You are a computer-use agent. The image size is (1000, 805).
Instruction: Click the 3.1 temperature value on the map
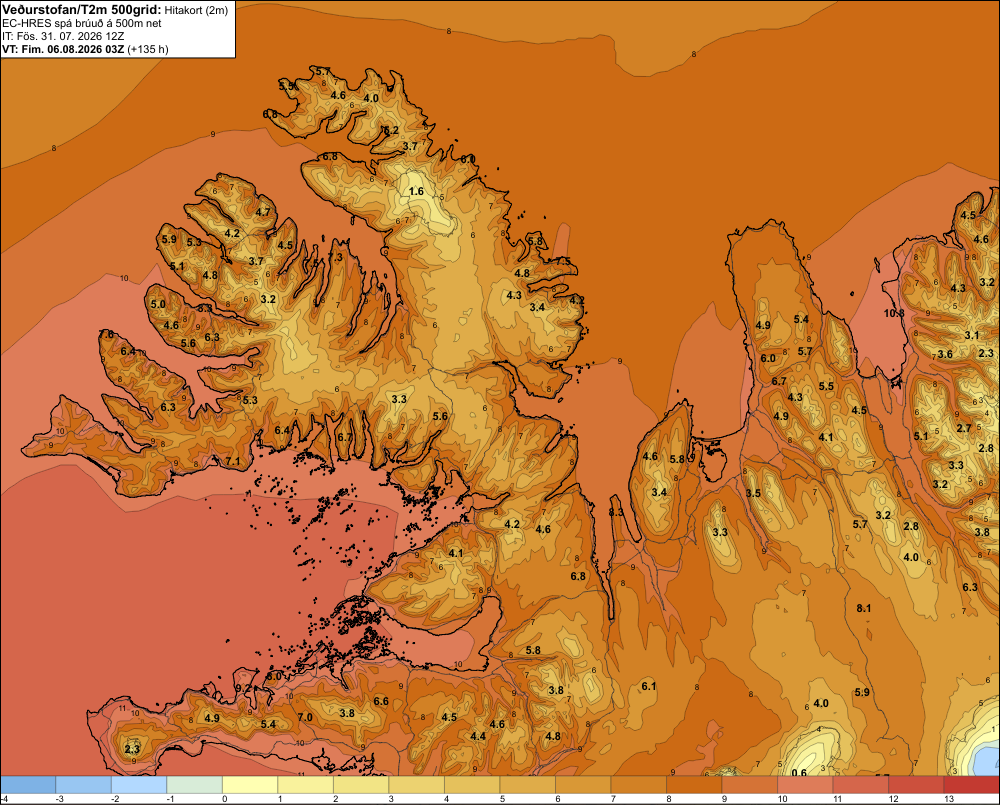click(x=971, y=335)
